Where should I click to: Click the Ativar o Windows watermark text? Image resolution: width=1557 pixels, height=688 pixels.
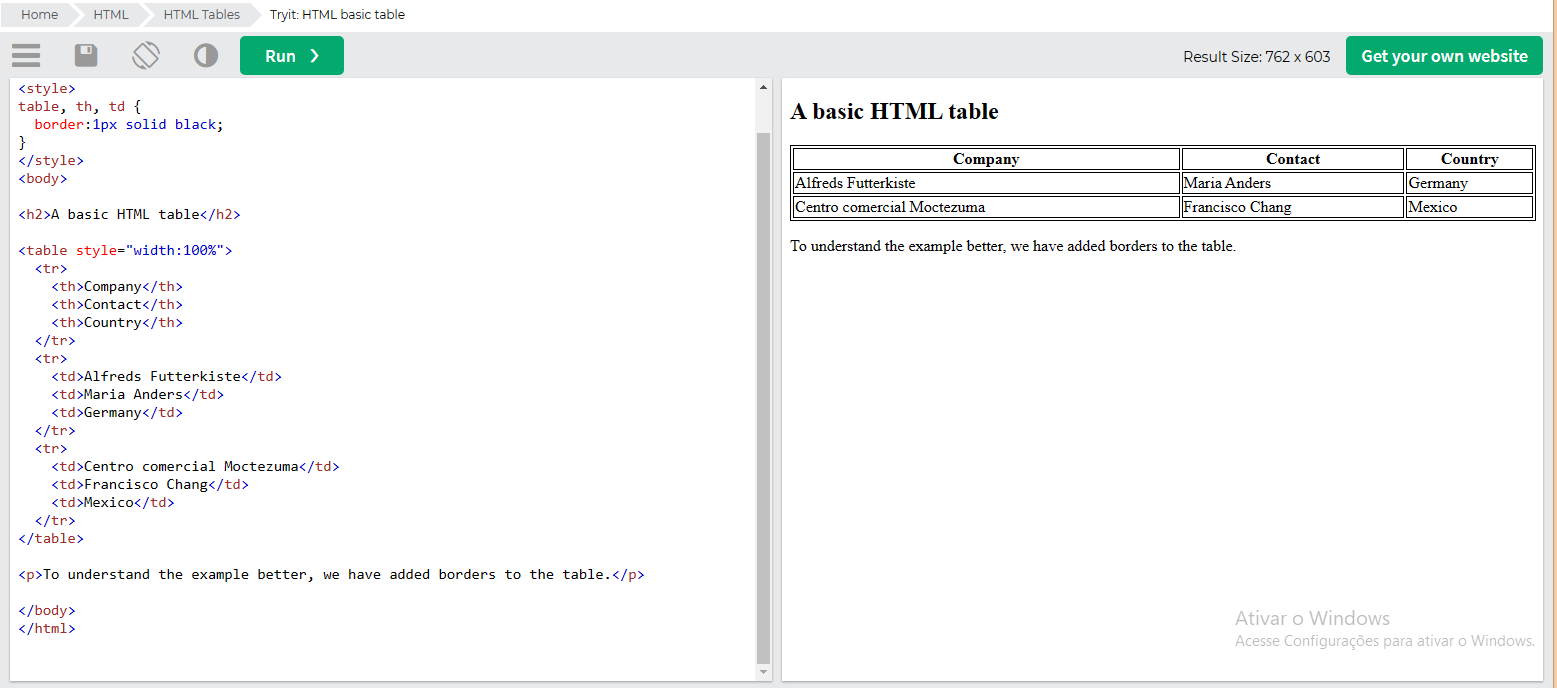1312,618
